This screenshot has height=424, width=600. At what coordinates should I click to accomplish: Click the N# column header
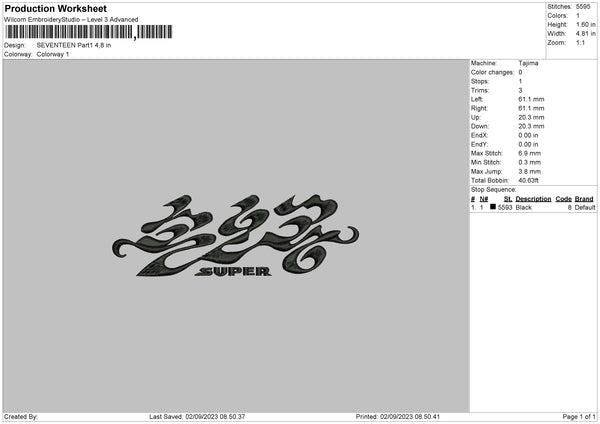(484, 199)
